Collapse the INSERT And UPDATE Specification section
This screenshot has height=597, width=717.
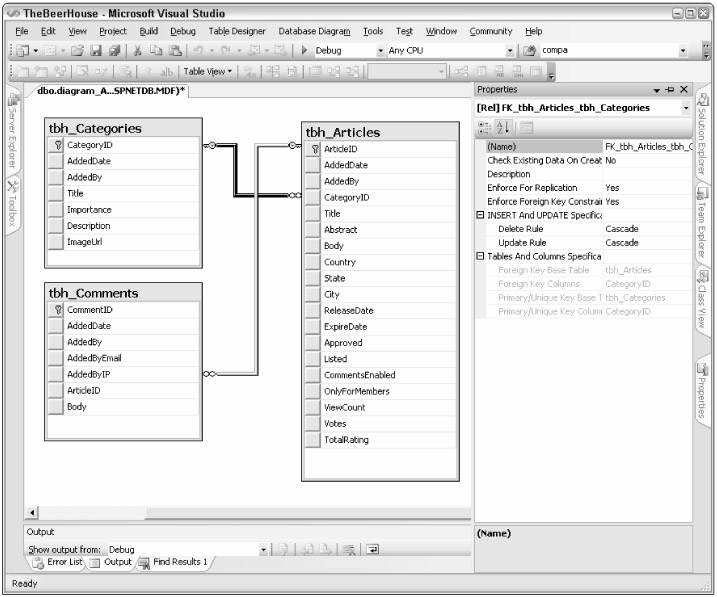coord(480,216)
